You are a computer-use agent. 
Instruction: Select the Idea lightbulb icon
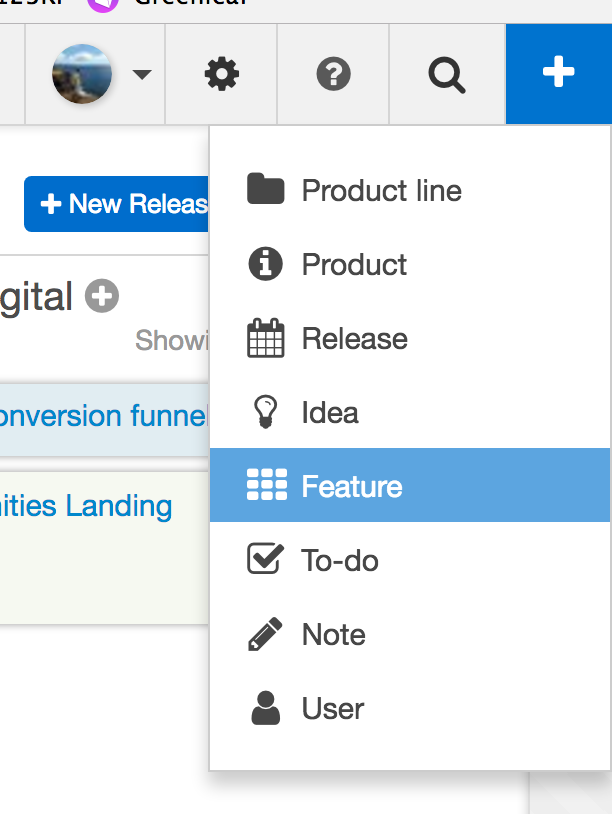coord(265,411)
